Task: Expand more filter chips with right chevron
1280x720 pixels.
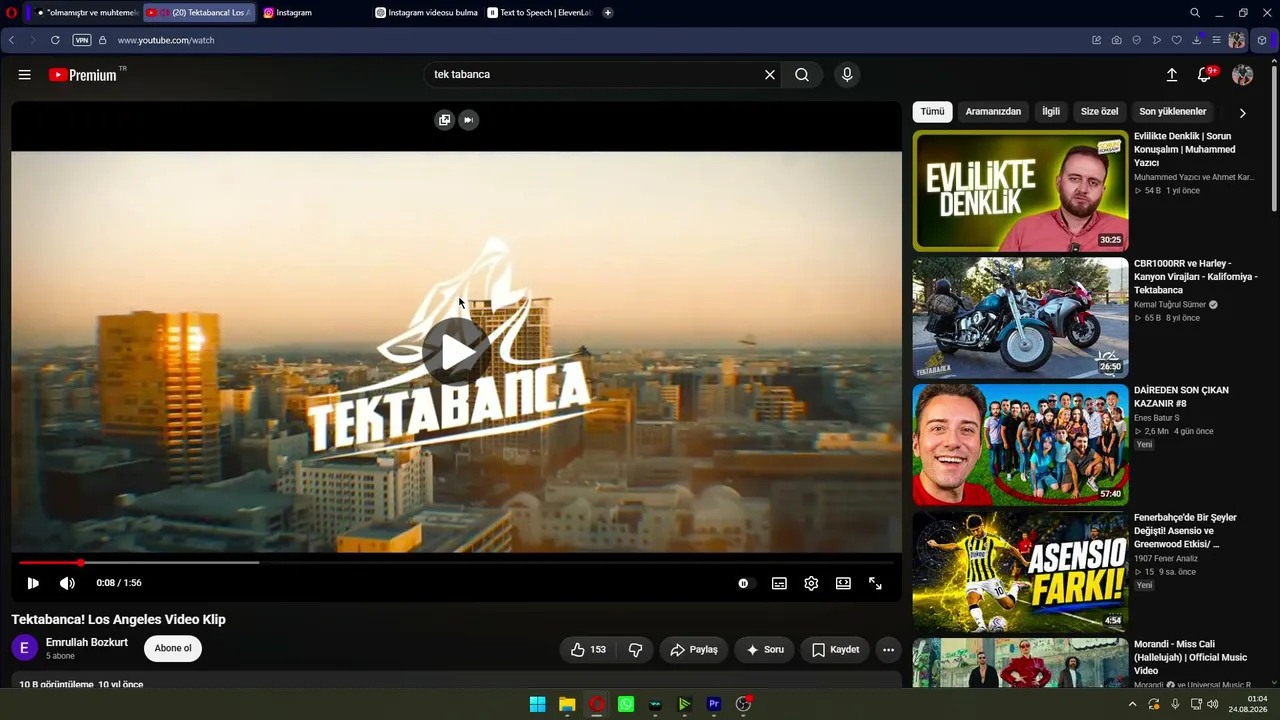Action: (1243, 113)
